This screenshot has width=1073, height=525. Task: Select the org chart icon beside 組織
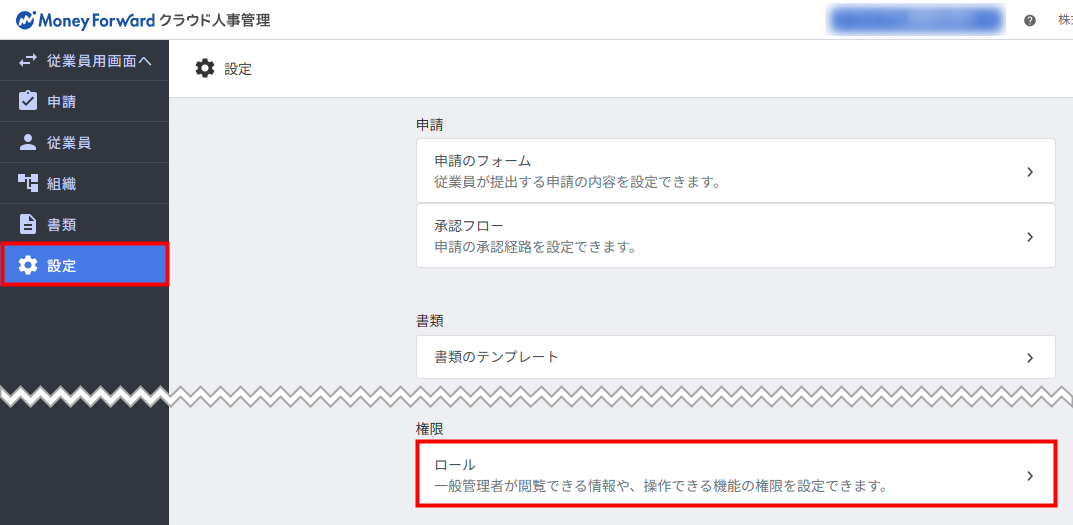coord(28,183)
